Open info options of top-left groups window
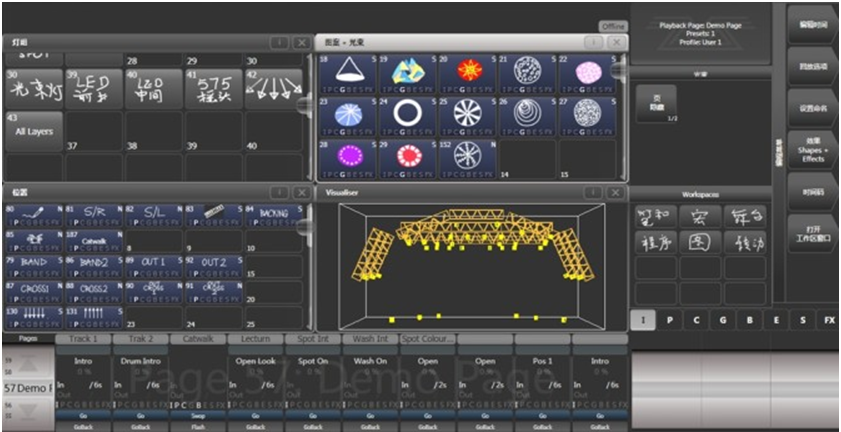 (x=279, y=42)
